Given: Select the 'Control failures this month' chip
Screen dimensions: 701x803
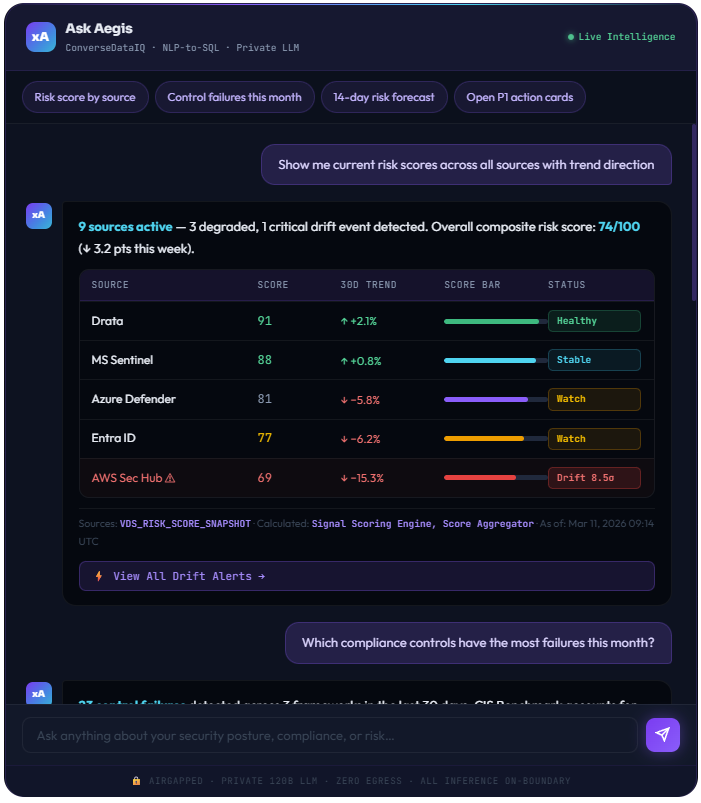Looking at the screenshot, I should point(235,97).
